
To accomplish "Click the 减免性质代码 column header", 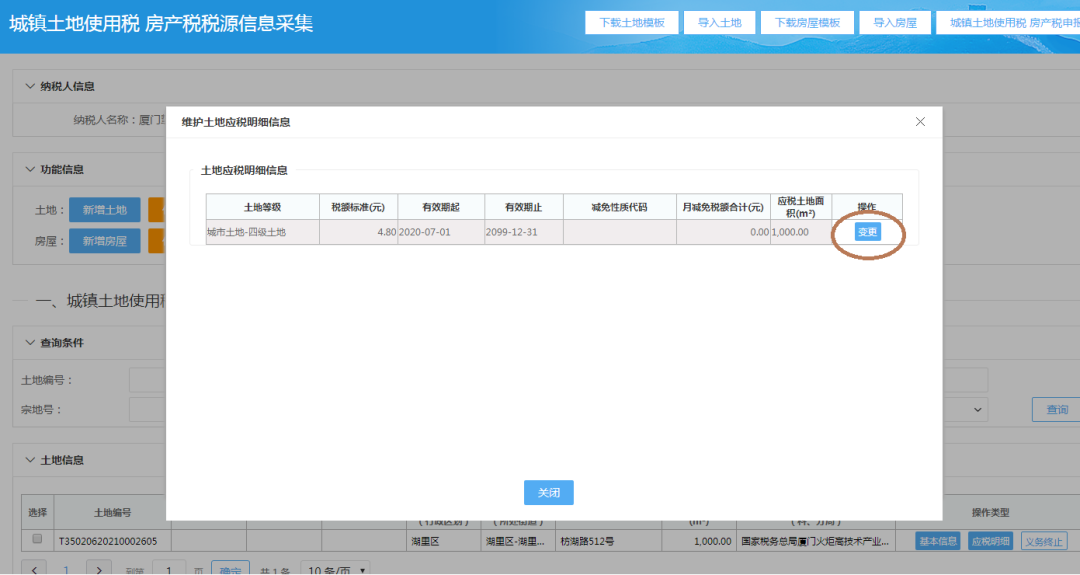I will (x=619, y=207).
